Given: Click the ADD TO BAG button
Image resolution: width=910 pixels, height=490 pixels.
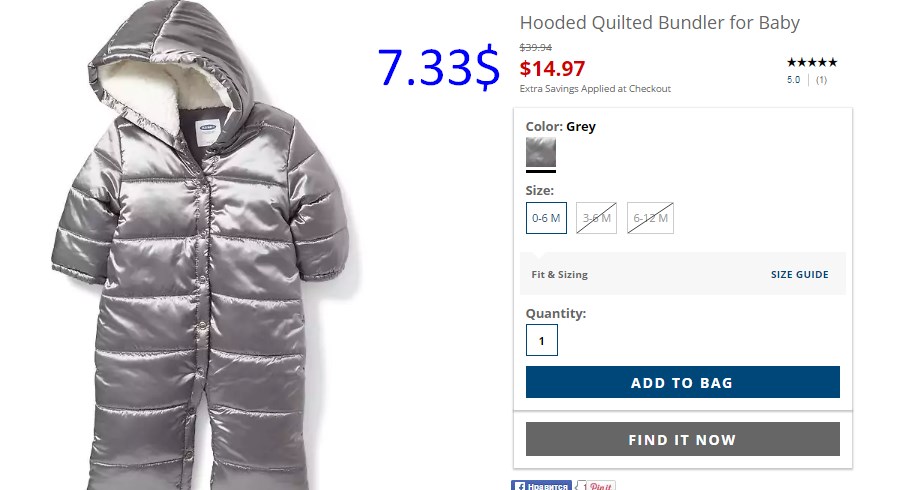Looking at the screenshot, I should [x=682, y=382].
